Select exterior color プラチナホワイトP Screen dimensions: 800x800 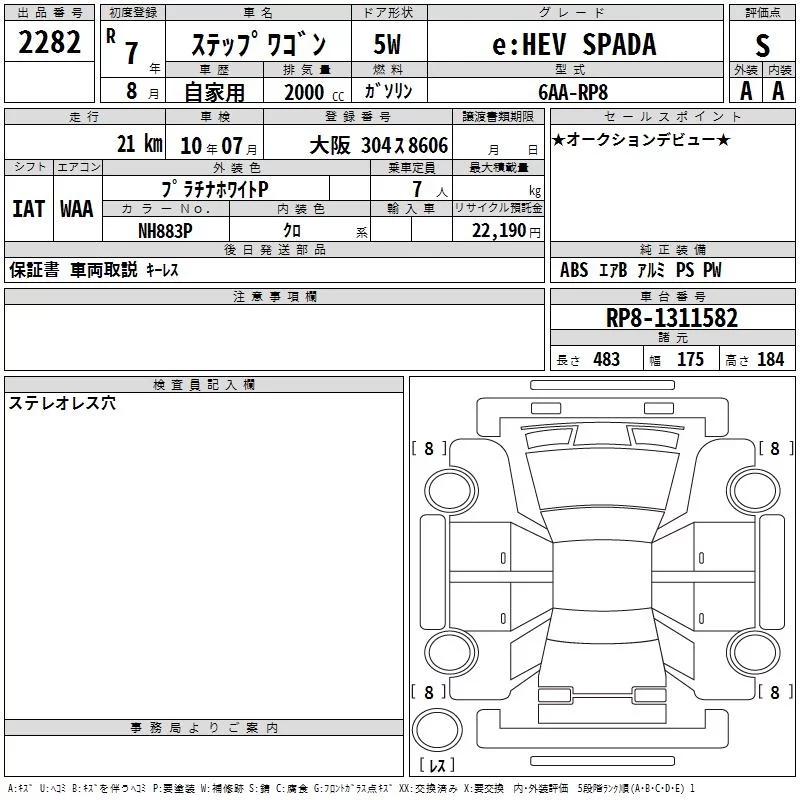click(215, 189)
